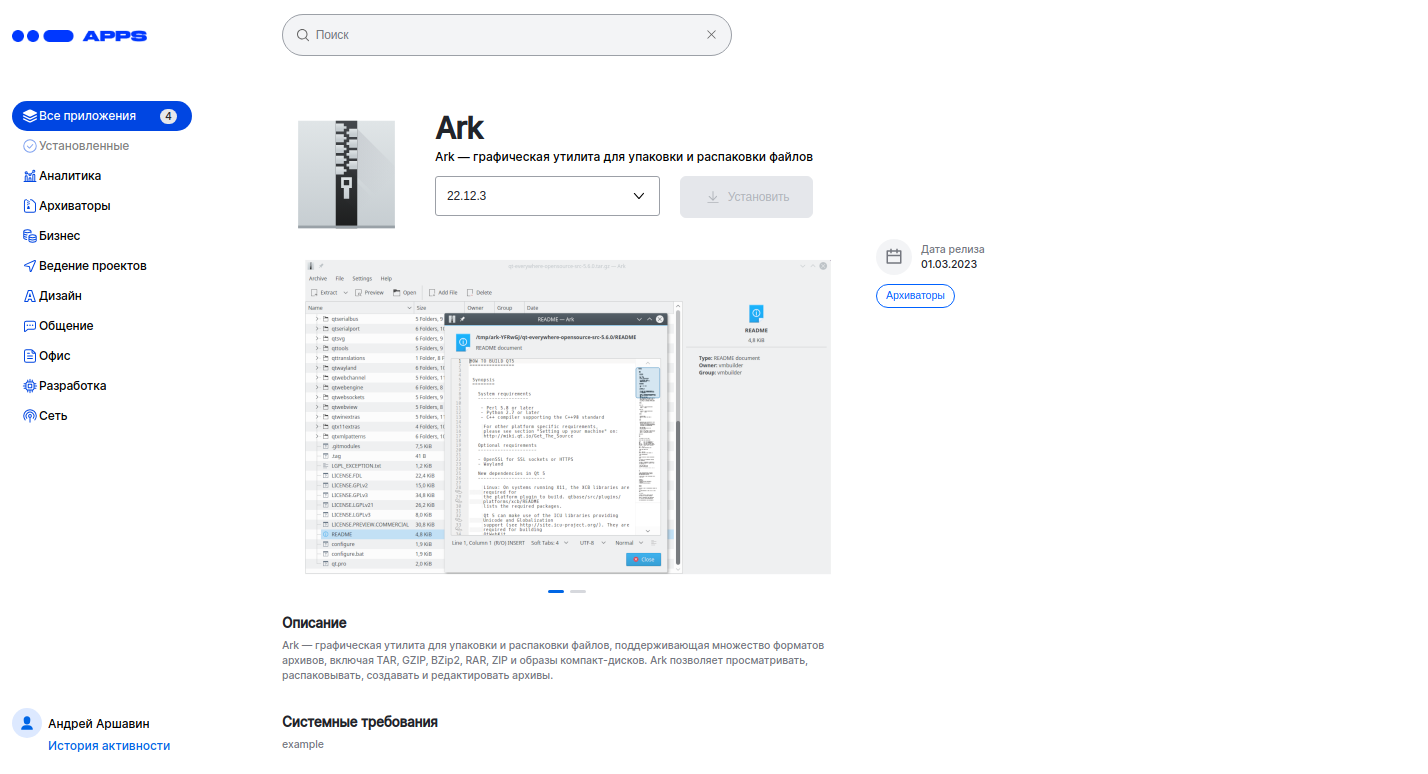This screenshot has width=1428, height=774.
Task: Click the Communication chat bubble icon
Action: tap(30, 326)
